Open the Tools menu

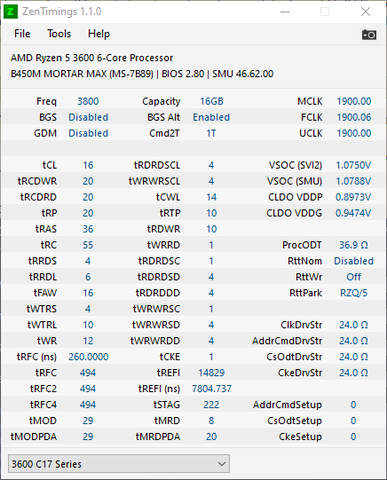[59, 34]
